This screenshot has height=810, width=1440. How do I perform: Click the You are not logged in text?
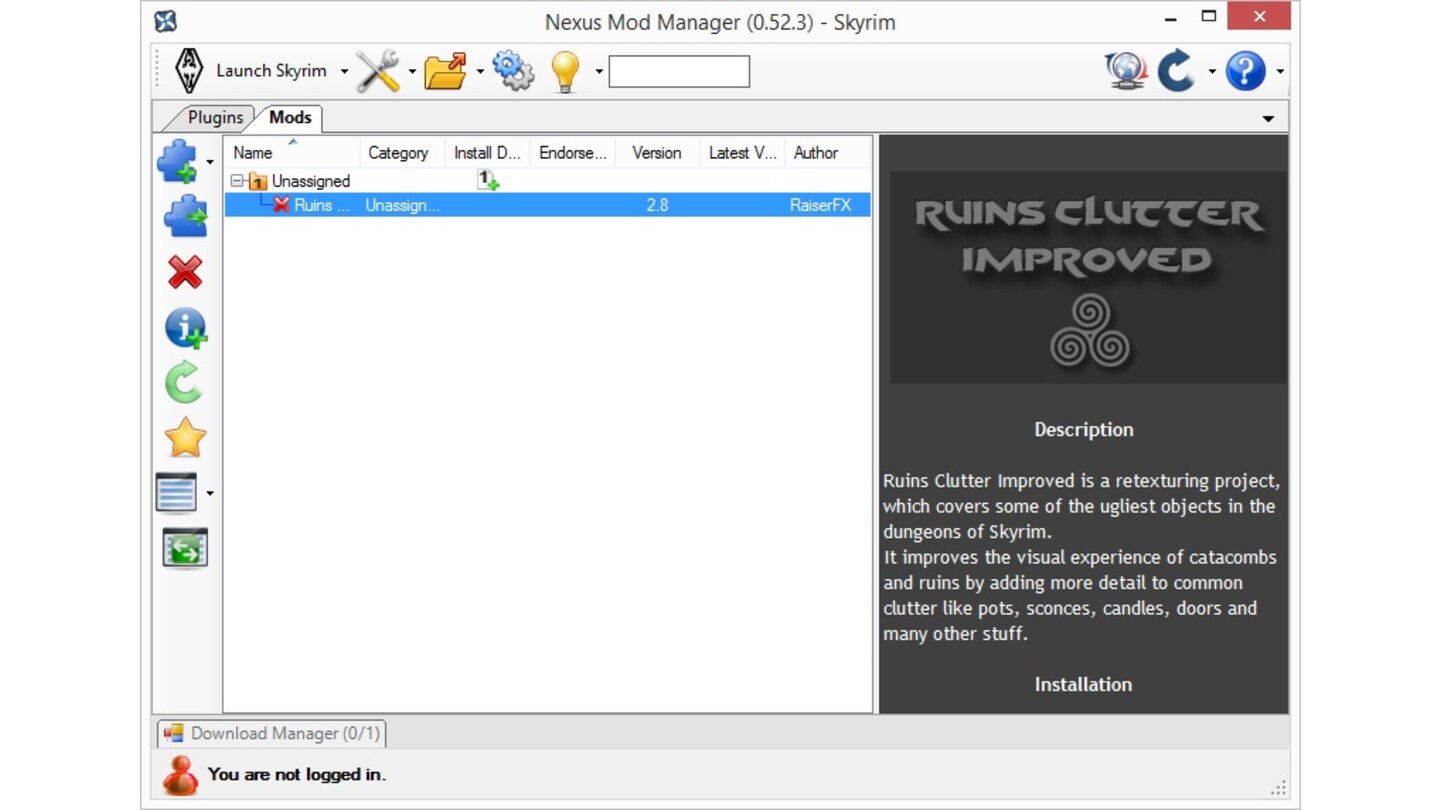297,774
